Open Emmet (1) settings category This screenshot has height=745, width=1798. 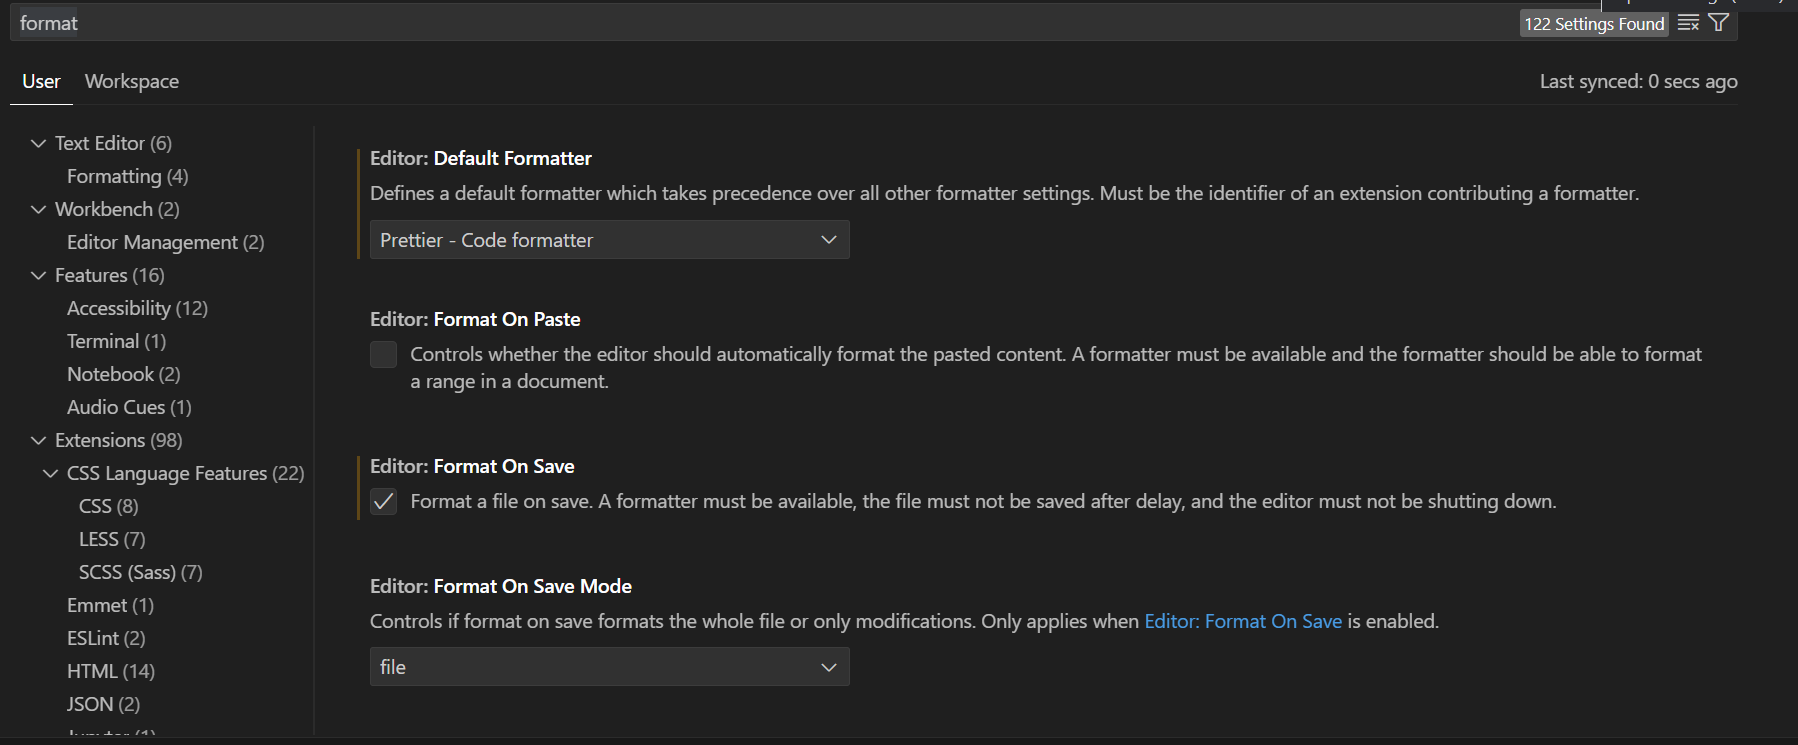111,605
